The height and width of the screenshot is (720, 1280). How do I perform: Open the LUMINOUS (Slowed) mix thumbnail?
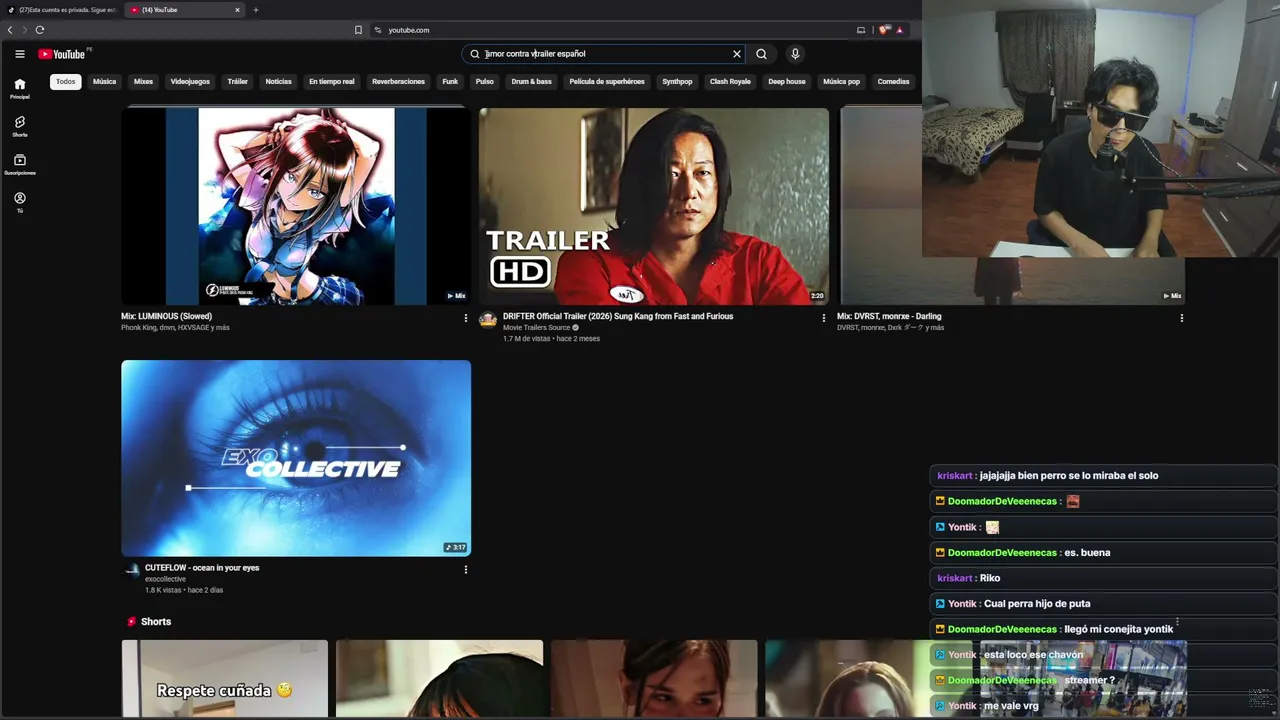296,206
